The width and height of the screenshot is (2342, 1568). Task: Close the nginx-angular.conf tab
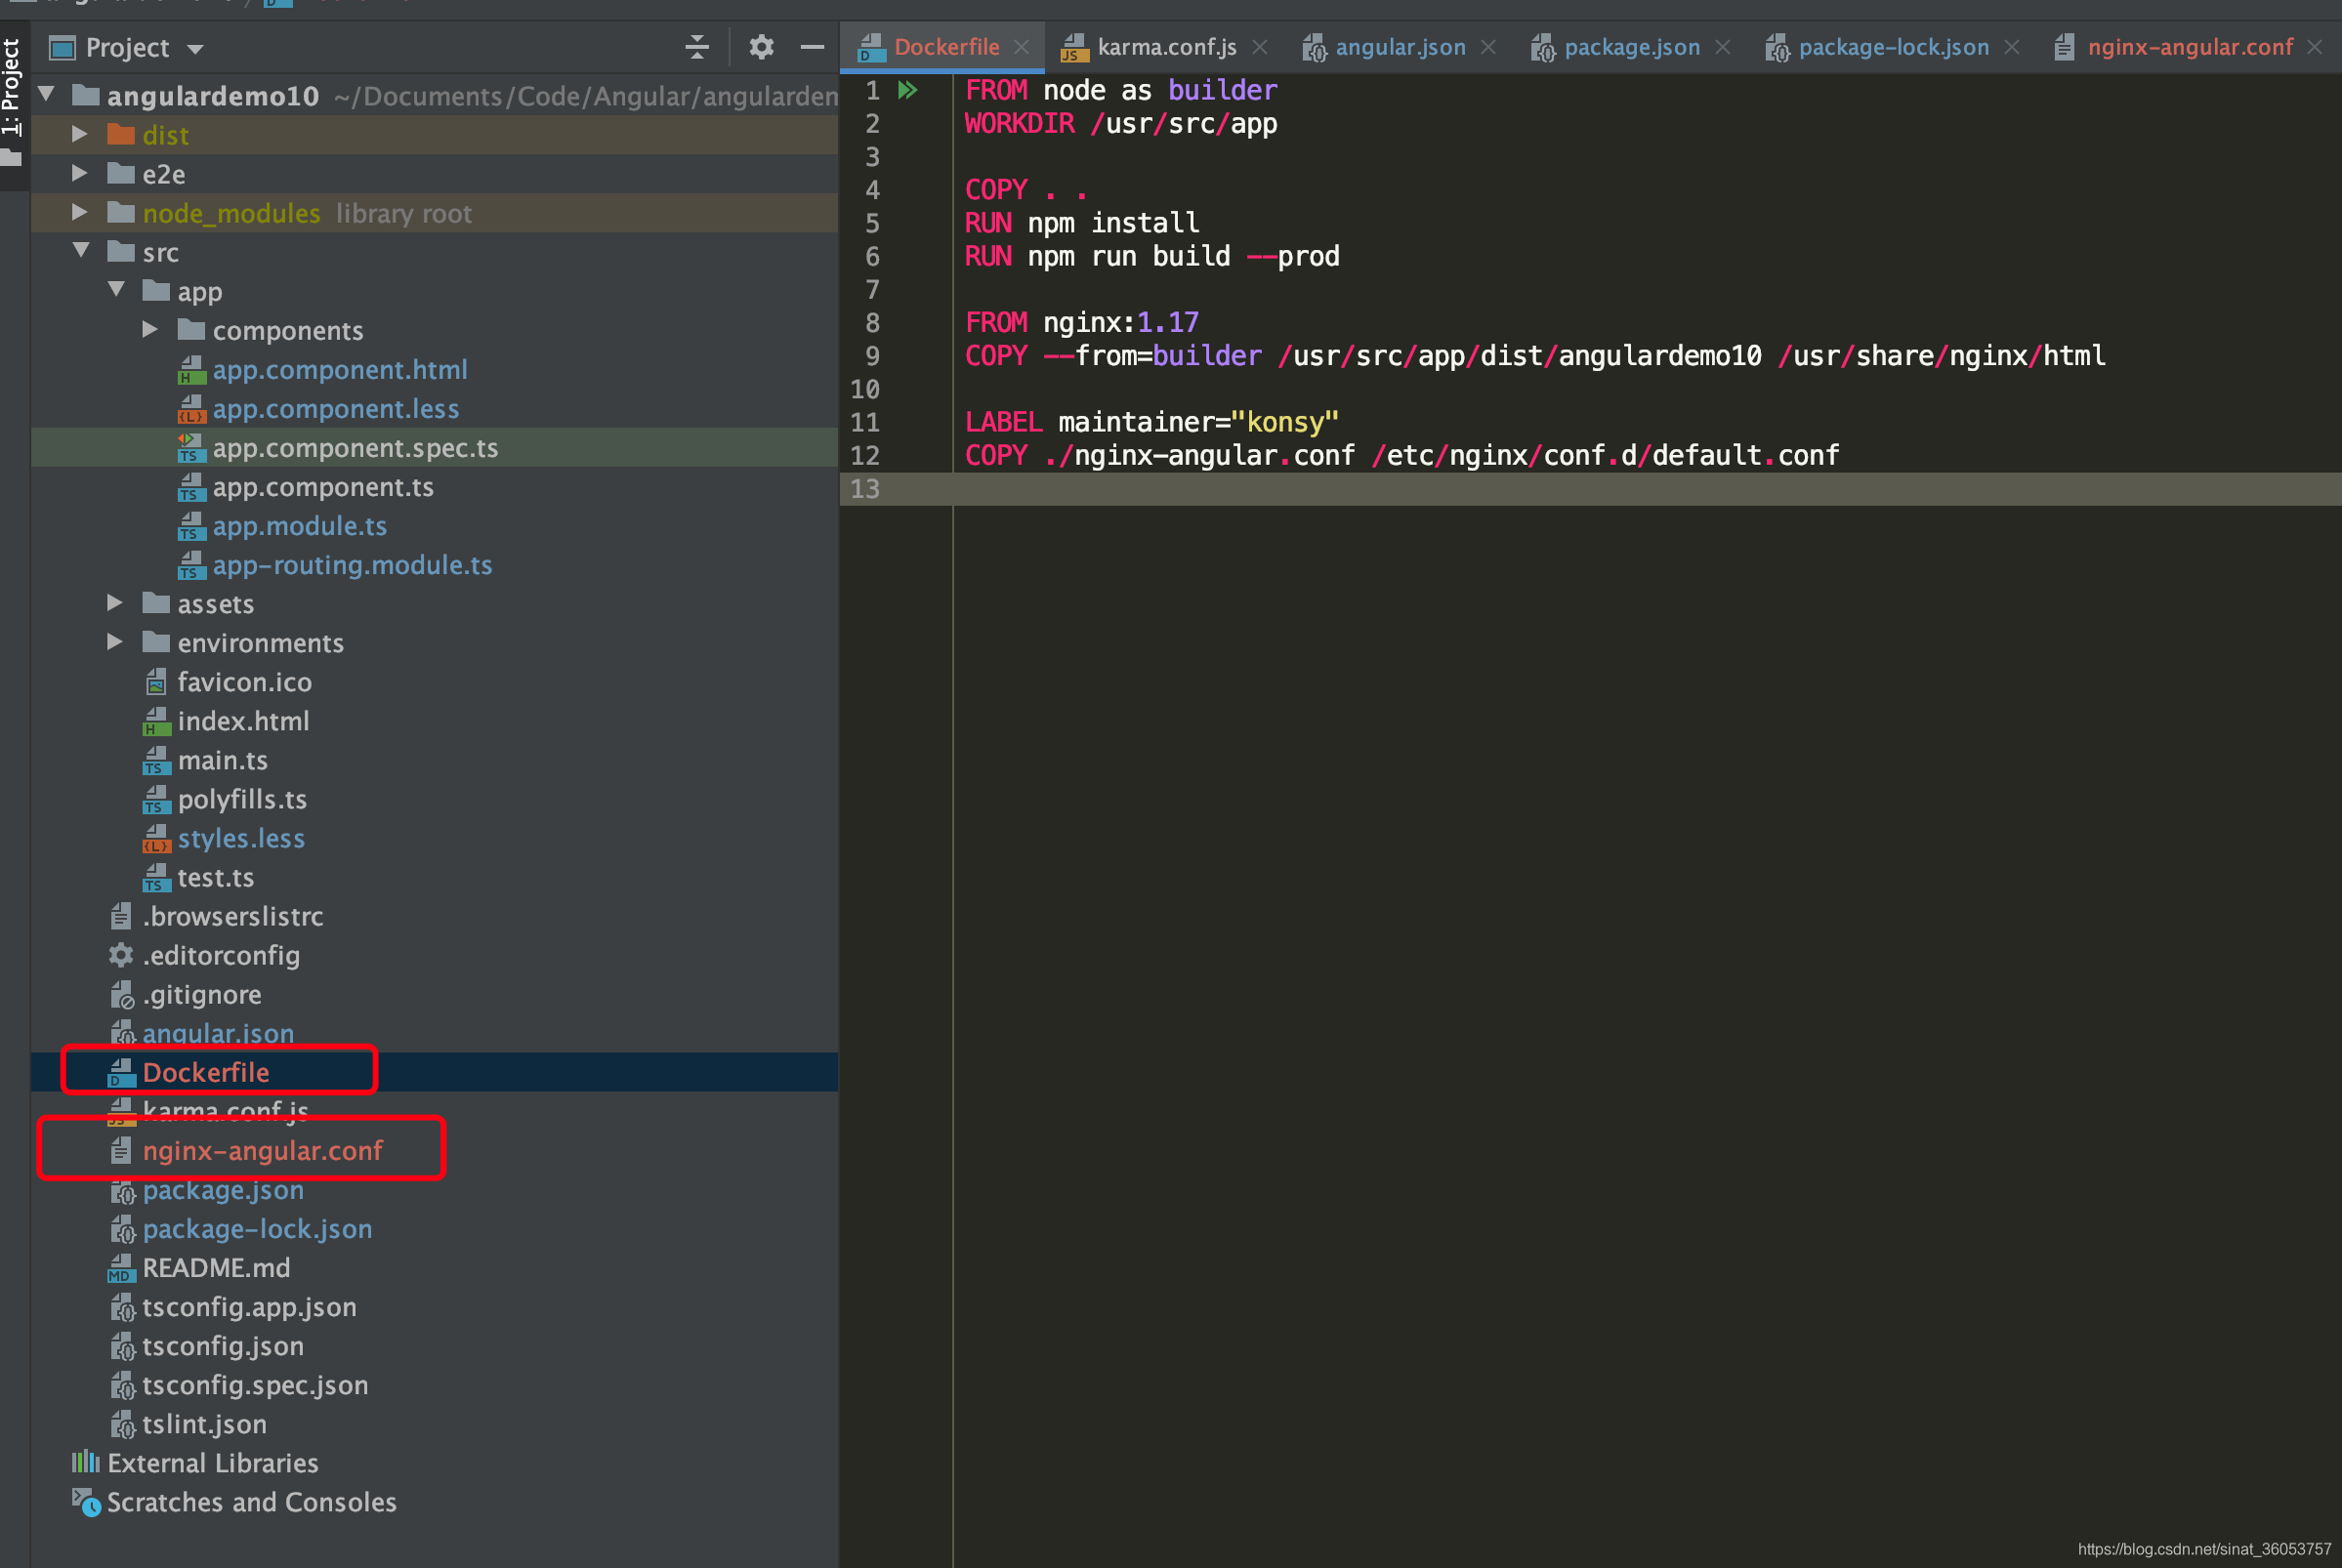2315,47
